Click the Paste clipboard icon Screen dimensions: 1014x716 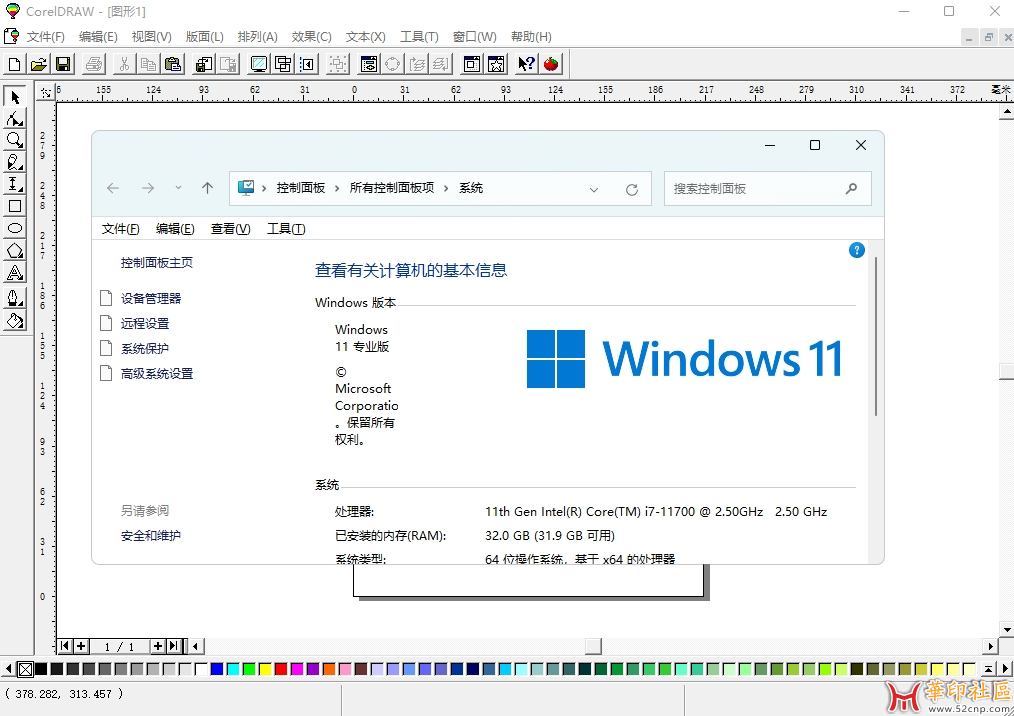pyautogui.click(x=173, y=64)
